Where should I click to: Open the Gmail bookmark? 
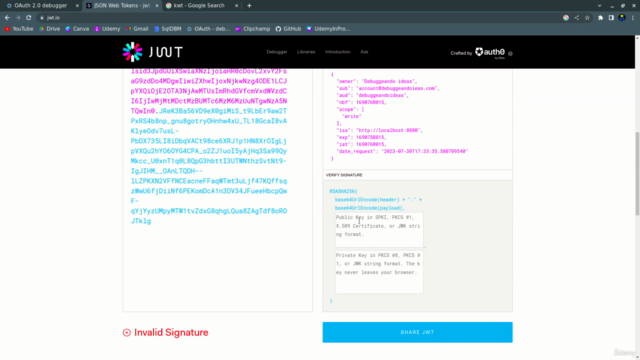[137, 29]
